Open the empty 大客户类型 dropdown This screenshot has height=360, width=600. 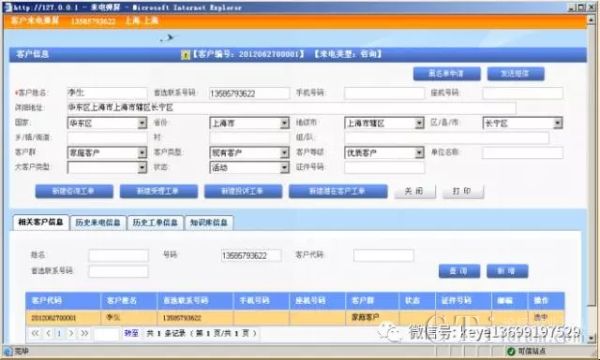(x=107, y=168)
